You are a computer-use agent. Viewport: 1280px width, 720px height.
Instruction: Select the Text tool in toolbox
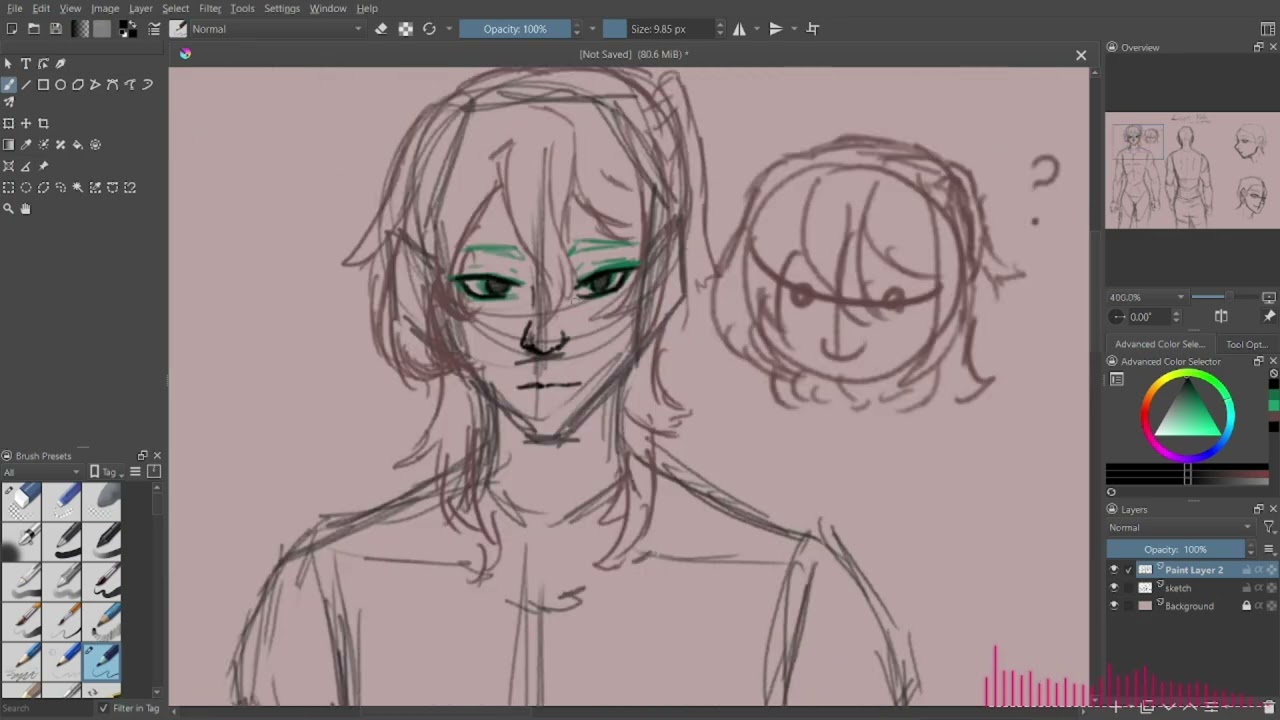[x=26, y=64]
